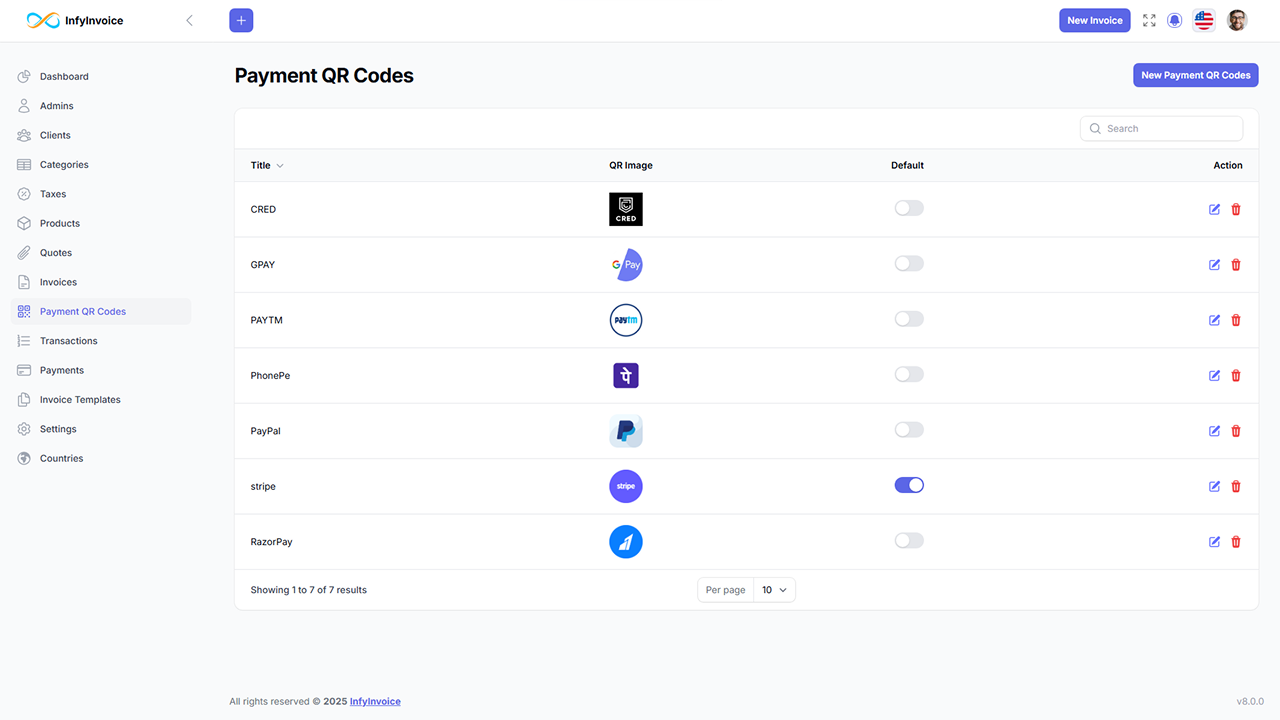Disable the stripe default toggle
This screenshot has width=1280, height=720.
(908, 484)
